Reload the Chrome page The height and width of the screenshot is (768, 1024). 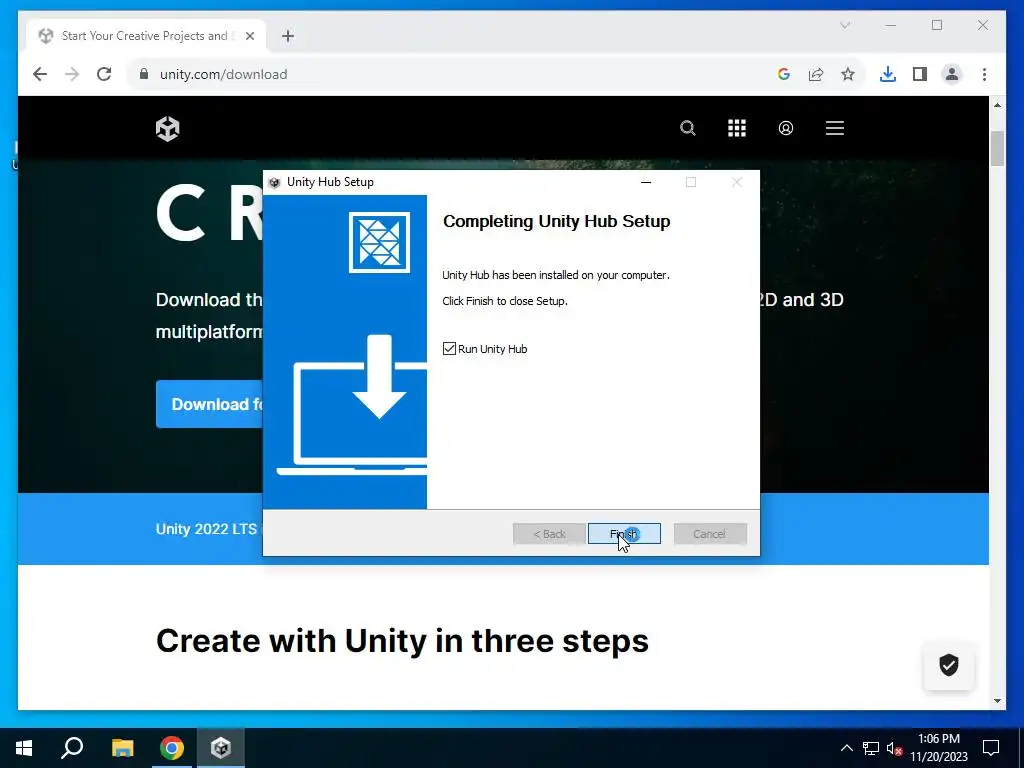point(104,74)
